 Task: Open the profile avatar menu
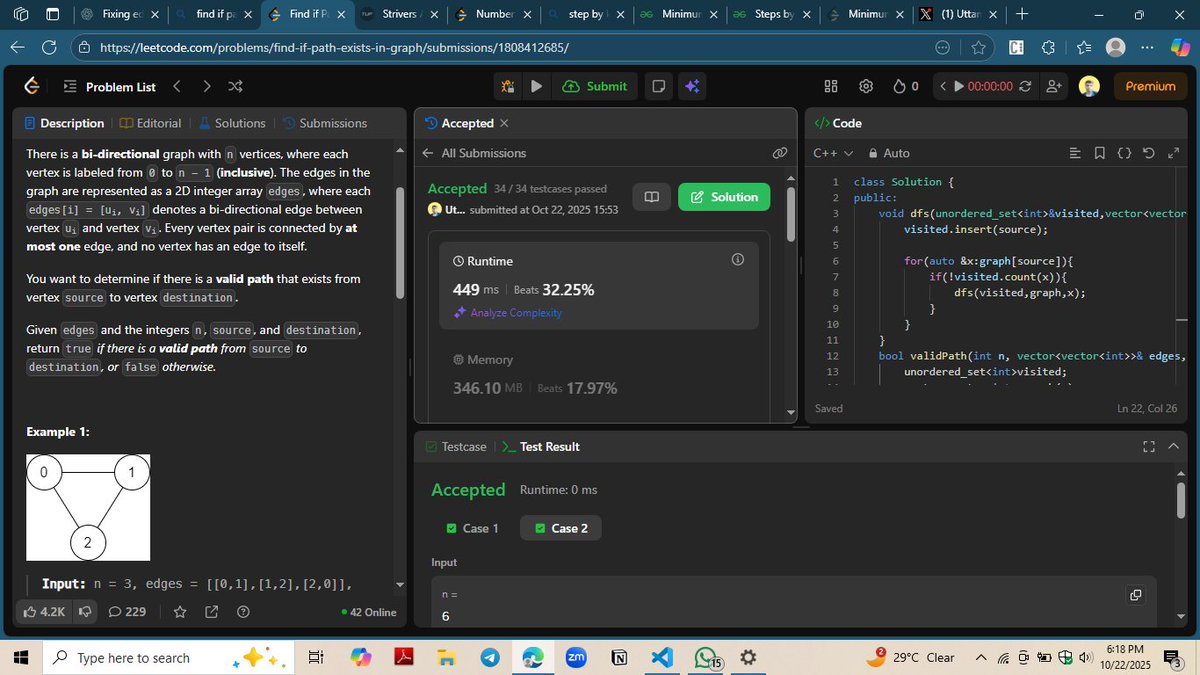[1088, 86]
